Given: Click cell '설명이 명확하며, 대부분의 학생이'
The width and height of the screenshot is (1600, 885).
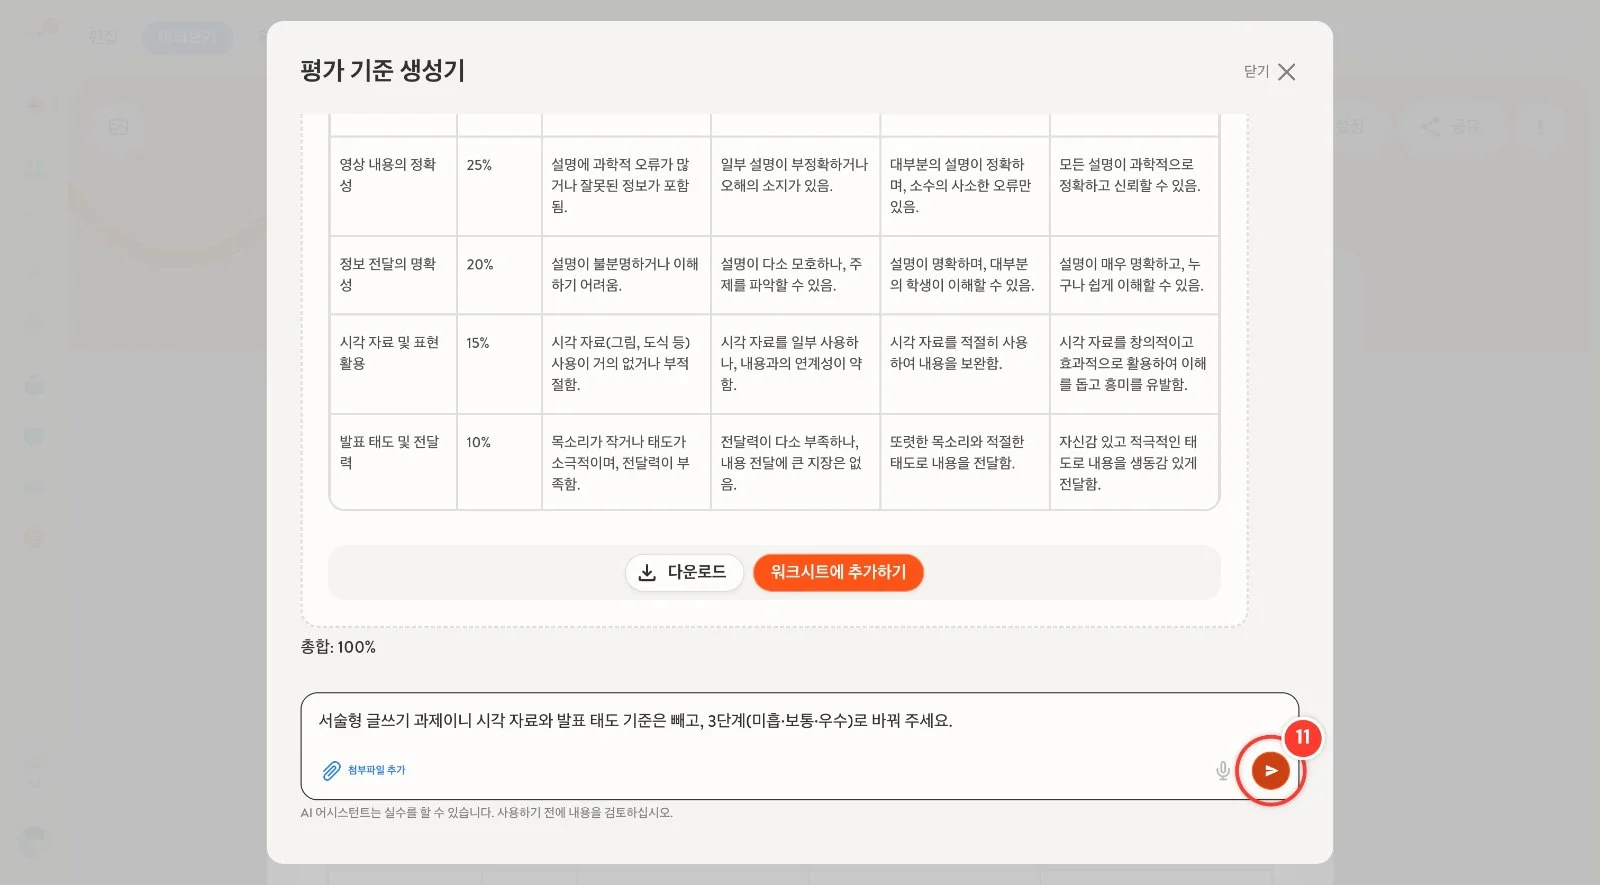Looking at the screenshot, I should pos(965,275).
